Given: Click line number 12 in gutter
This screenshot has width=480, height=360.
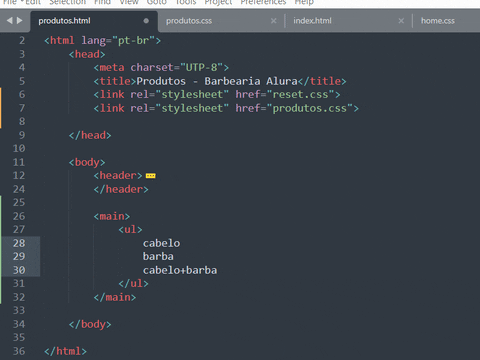Looking at the screenshot, I should tap(19, 176).
